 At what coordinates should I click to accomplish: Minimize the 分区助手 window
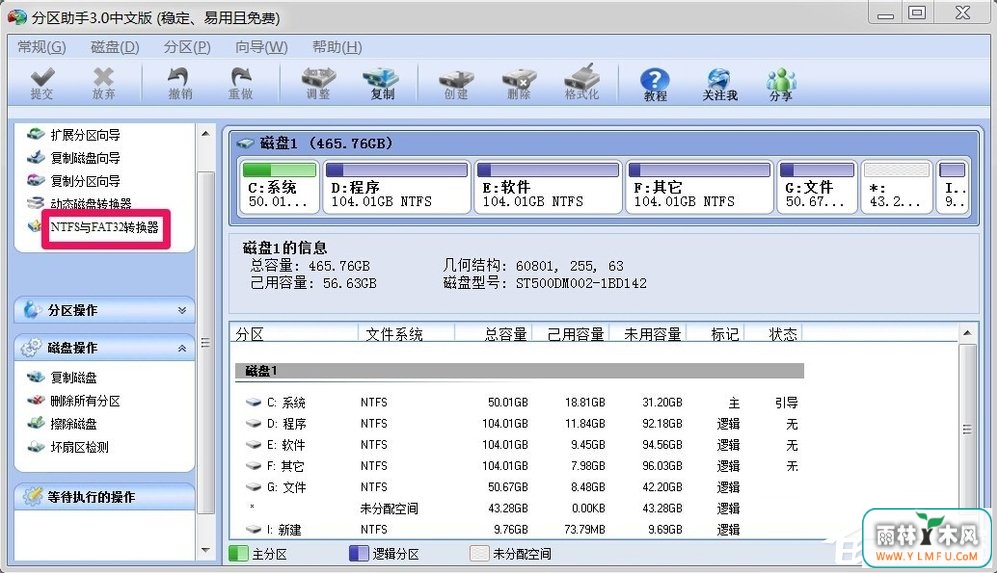click(x=886, y=13)
